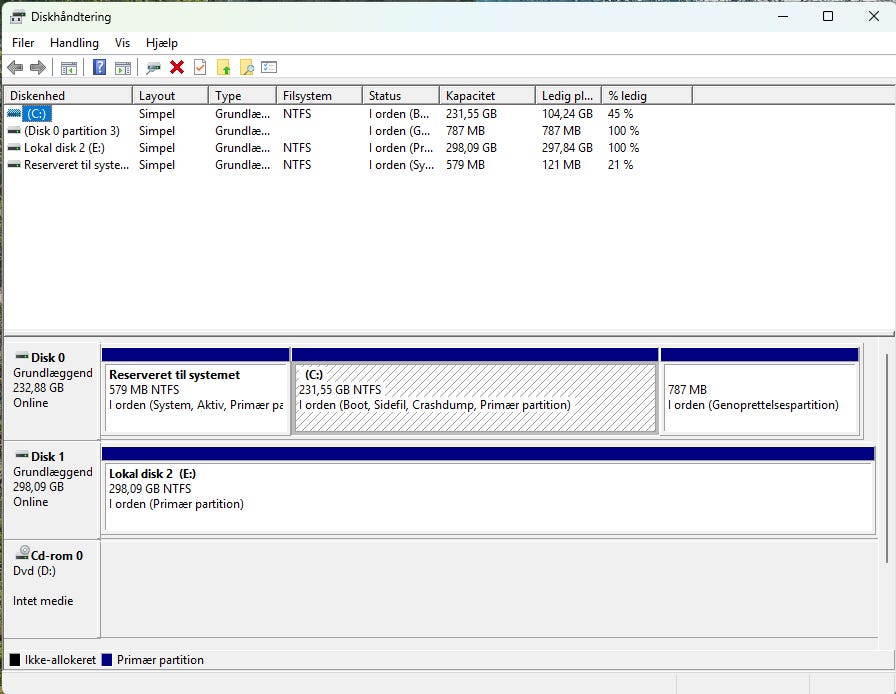
Task: Open the Hjælp menu
Action: [x=161, y=43]
